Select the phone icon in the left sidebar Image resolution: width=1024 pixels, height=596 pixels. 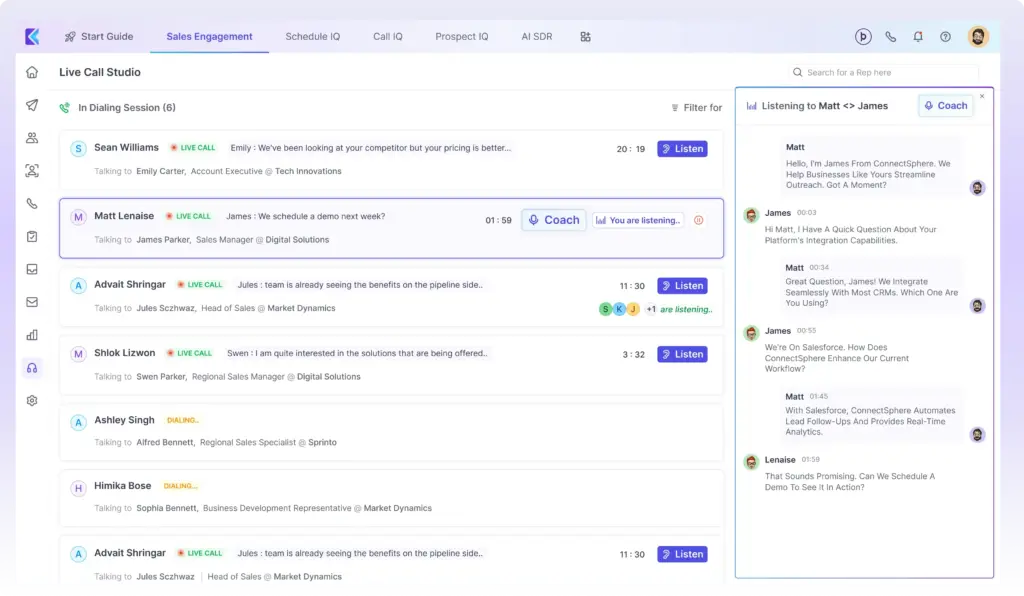point(31,203)
